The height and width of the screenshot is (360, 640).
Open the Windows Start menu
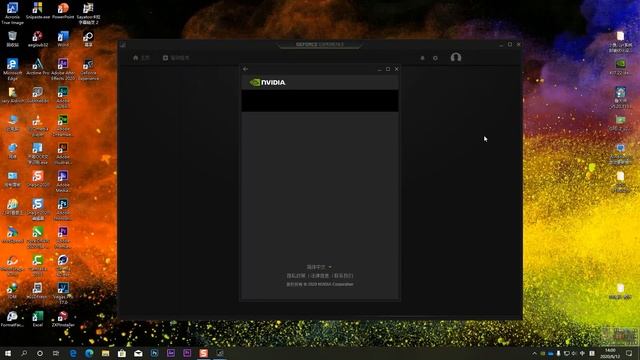[8, 353]
